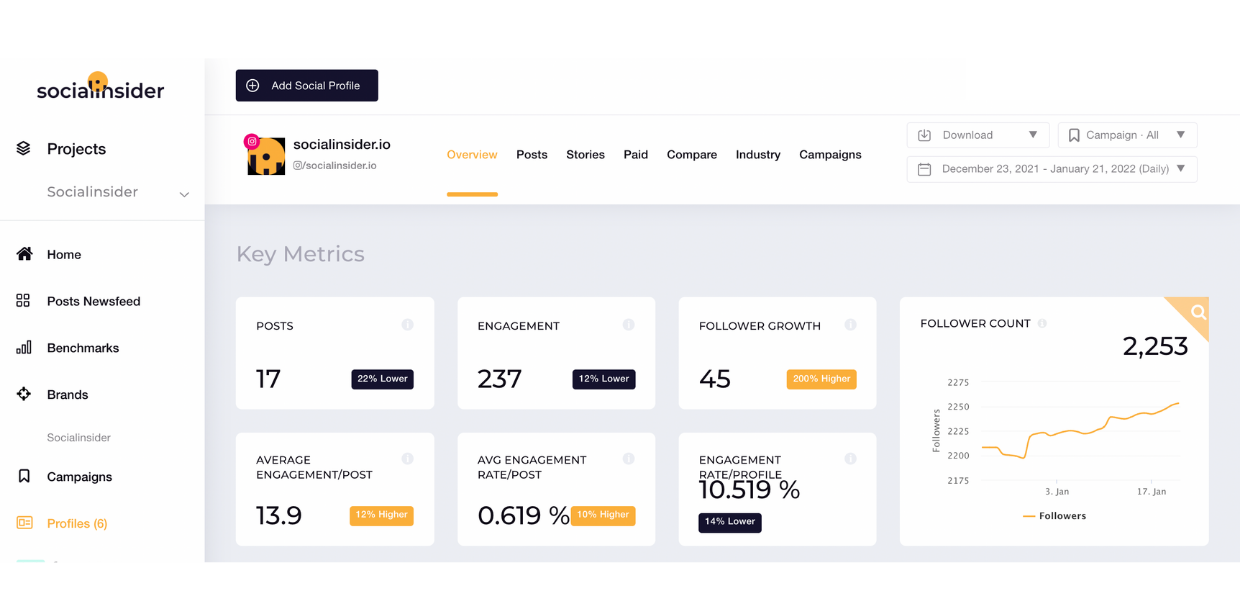Click the Followers line chart
The image size is (1240, 600).
(x=1080, y=430)
